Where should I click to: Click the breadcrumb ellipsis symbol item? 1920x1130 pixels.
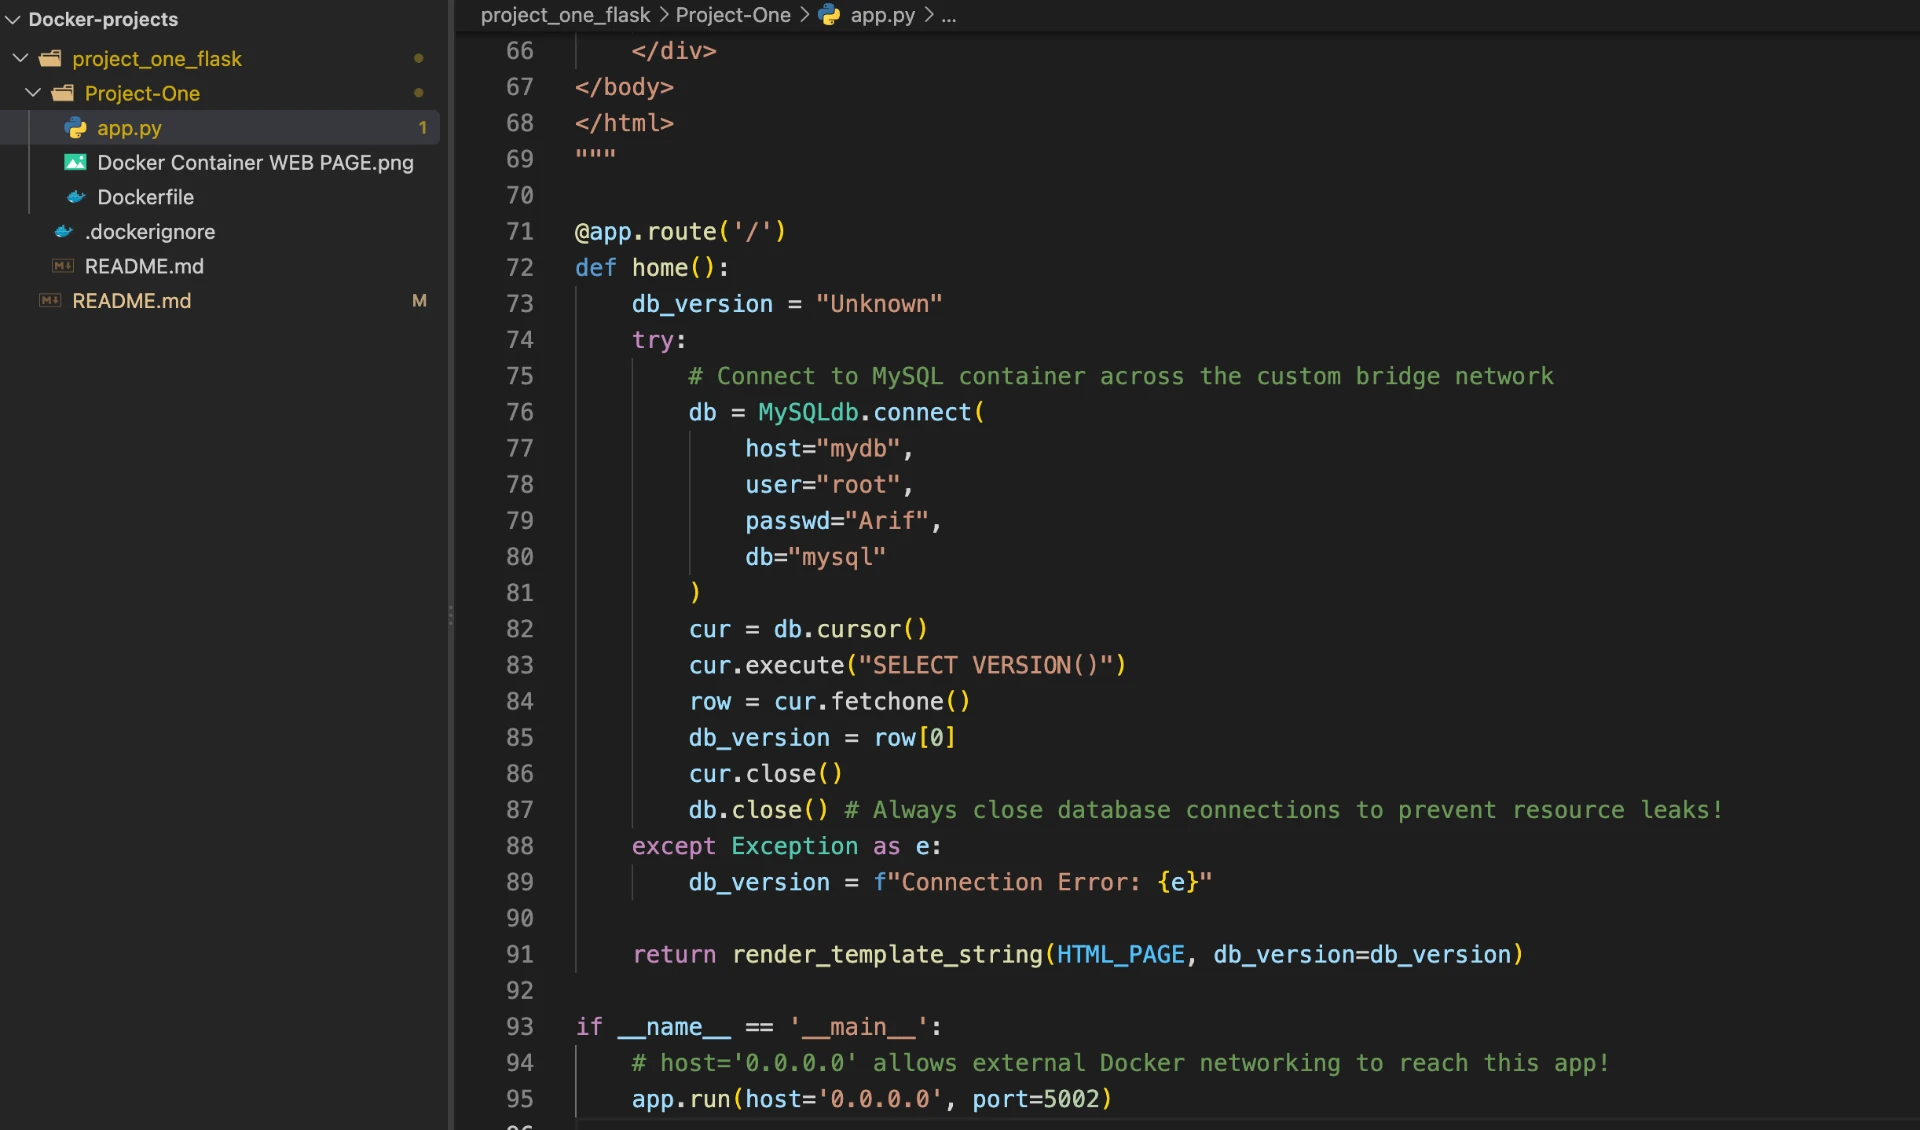[948, 16]
